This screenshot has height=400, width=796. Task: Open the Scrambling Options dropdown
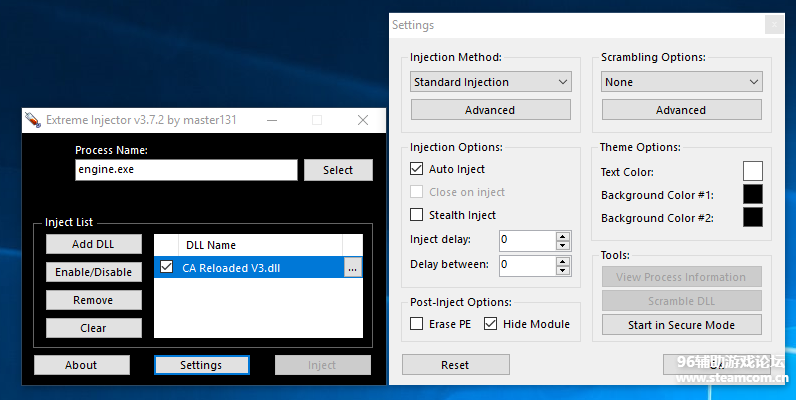[x=682, y=82]
